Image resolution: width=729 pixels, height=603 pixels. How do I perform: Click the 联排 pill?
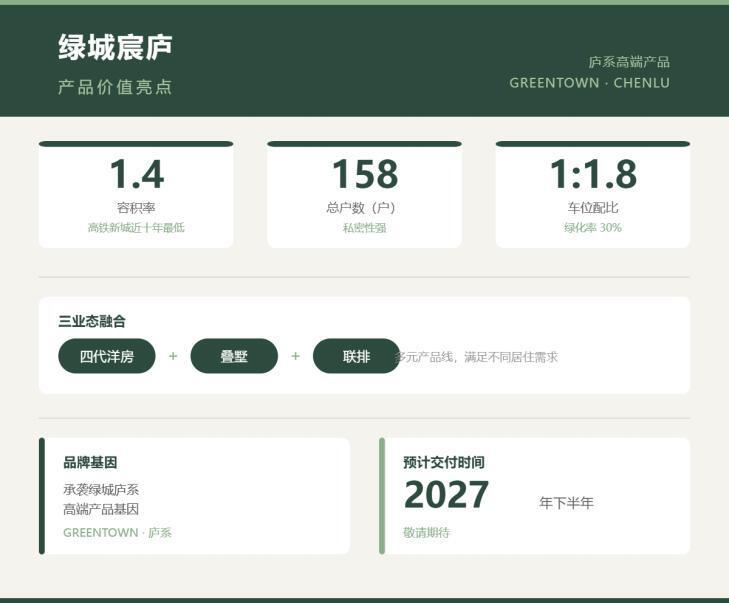[356, 356]
